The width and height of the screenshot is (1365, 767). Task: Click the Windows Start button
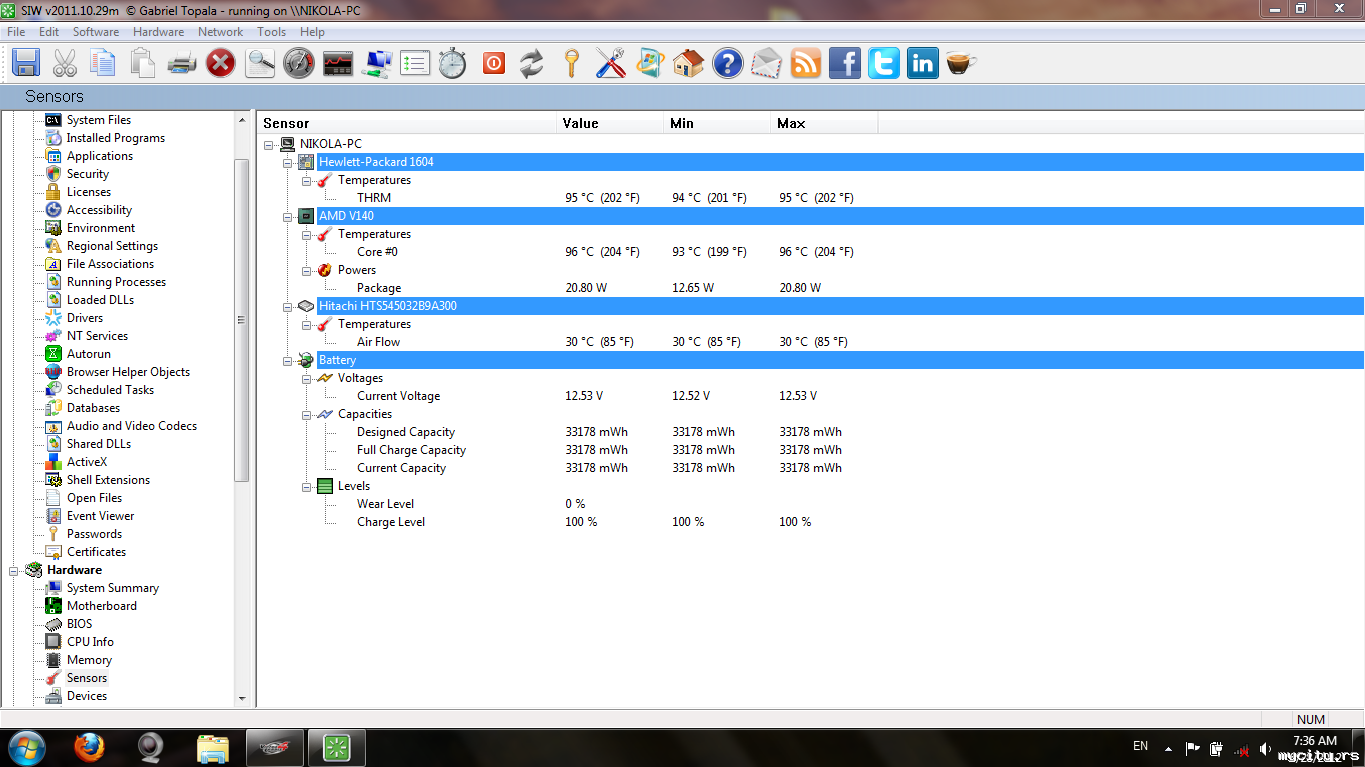pos(27,748)
